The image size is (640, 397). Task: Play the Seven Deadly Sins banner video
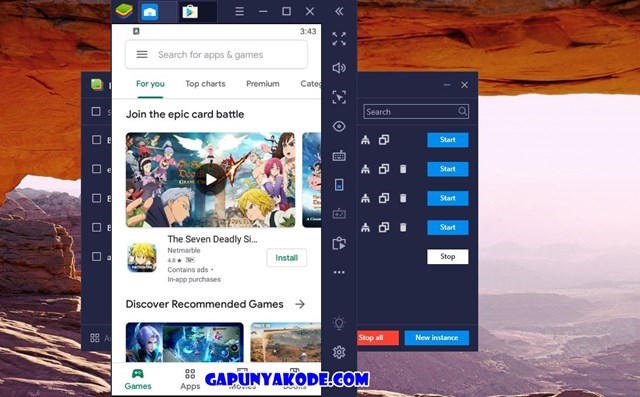pos(211,180)
